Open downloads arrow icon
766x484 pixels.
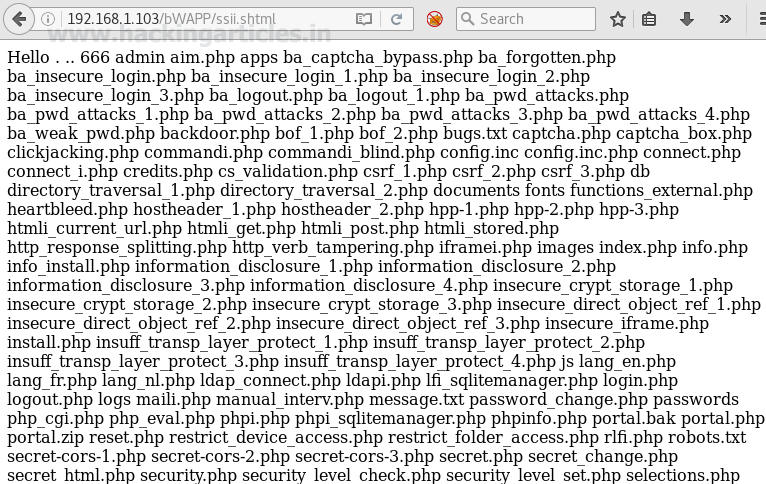[x=687, y=19]
